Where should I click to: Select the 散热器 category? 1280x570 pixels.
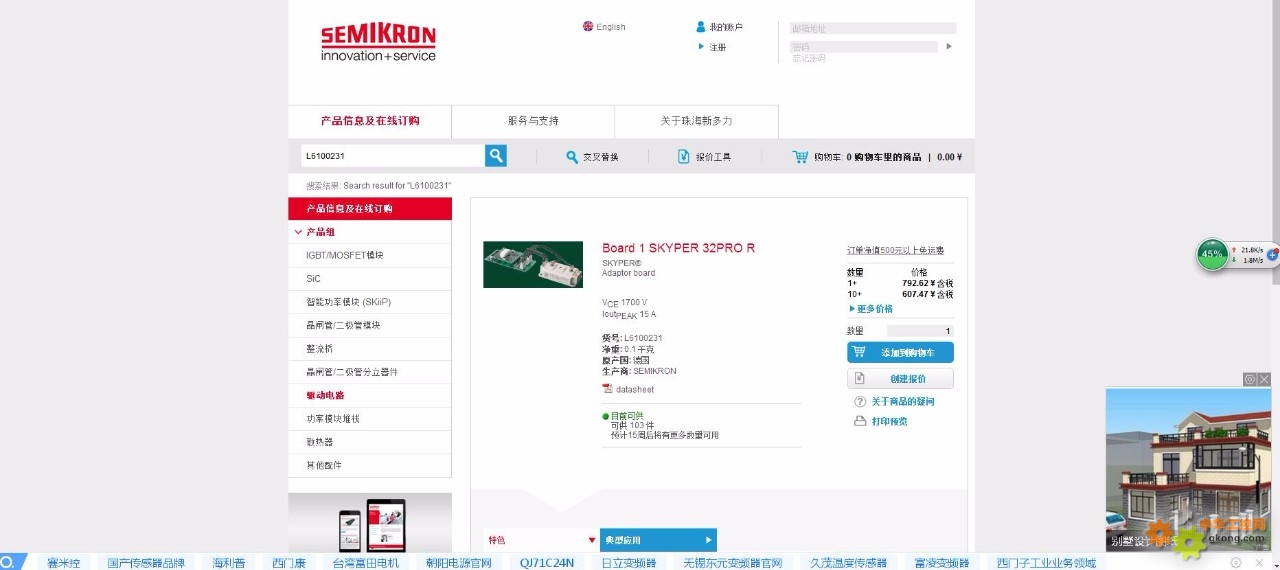[x=370, y=442]
